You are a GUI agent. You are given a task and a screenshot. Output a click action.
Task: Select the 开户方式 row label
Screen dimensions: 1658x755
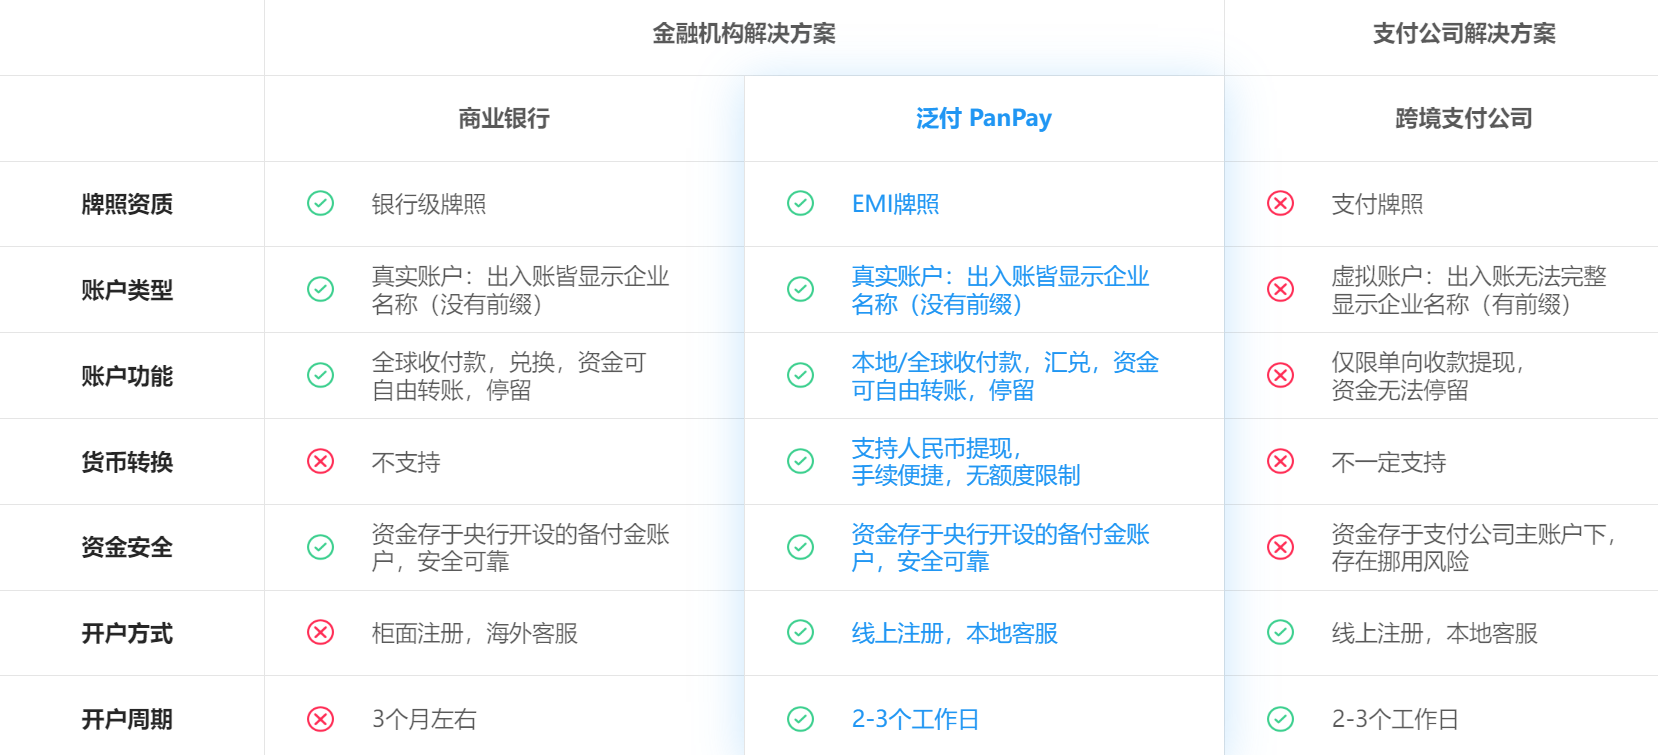coord(127,633)
